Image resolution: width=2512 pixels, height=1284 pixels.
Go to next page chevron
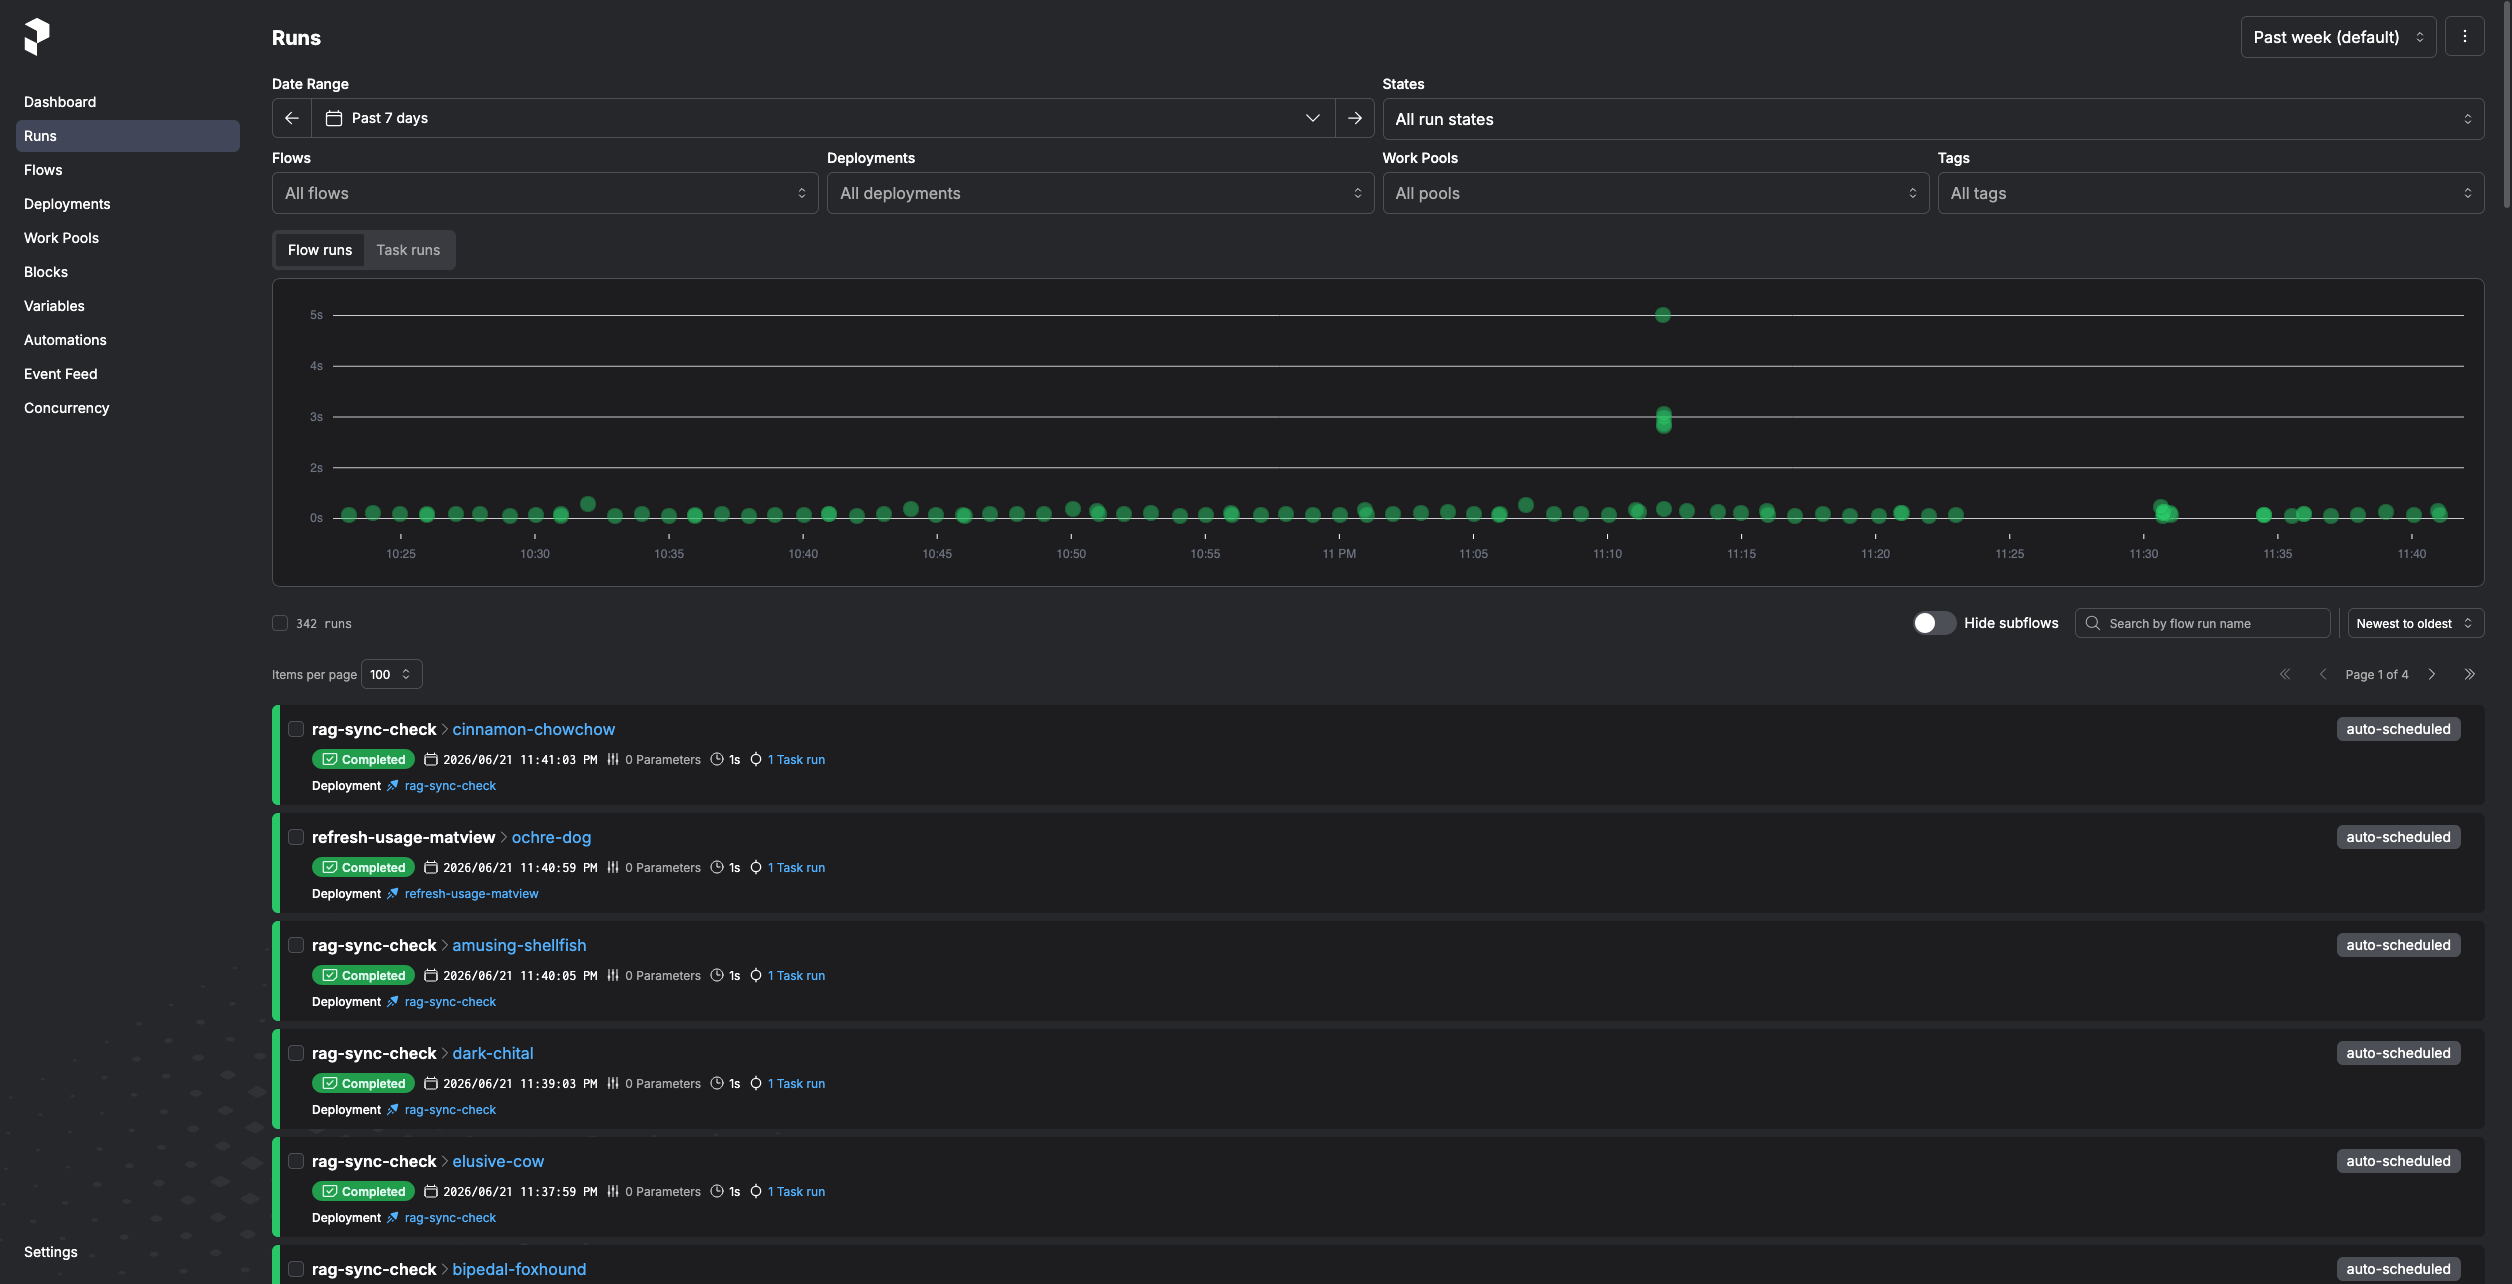tap(2432, 674)
